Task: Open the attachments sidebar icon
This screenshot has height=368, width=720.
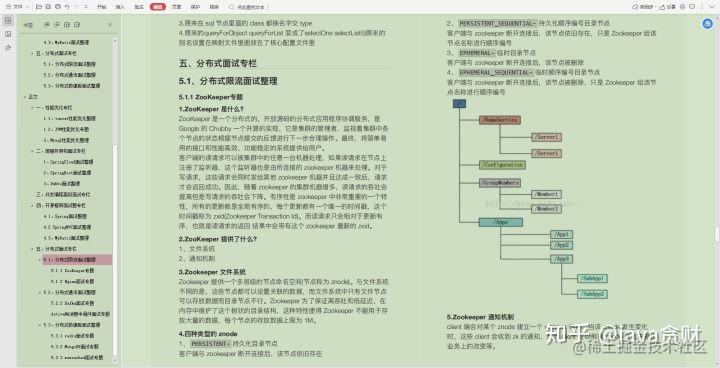Action: tap(8, 48)
